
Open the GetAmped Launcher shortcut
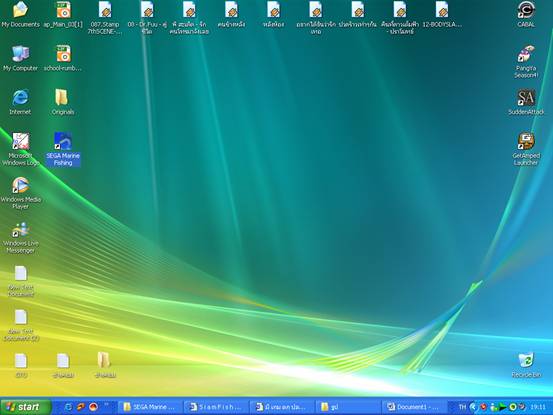(x=526, y=149)
